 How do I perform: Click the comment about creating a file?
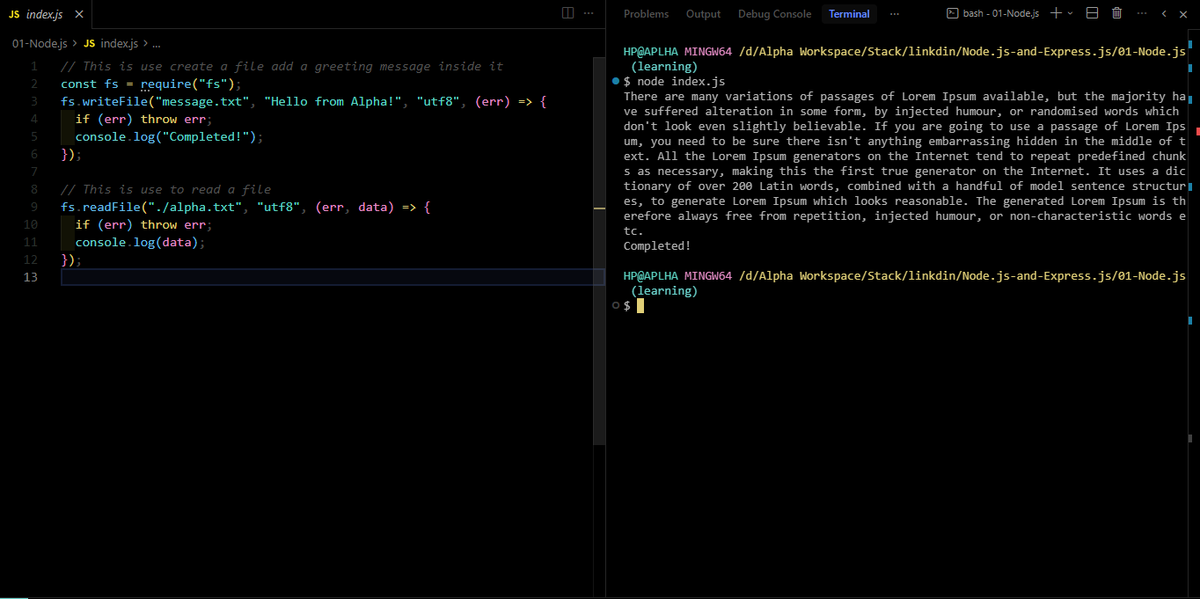point(282,67)
